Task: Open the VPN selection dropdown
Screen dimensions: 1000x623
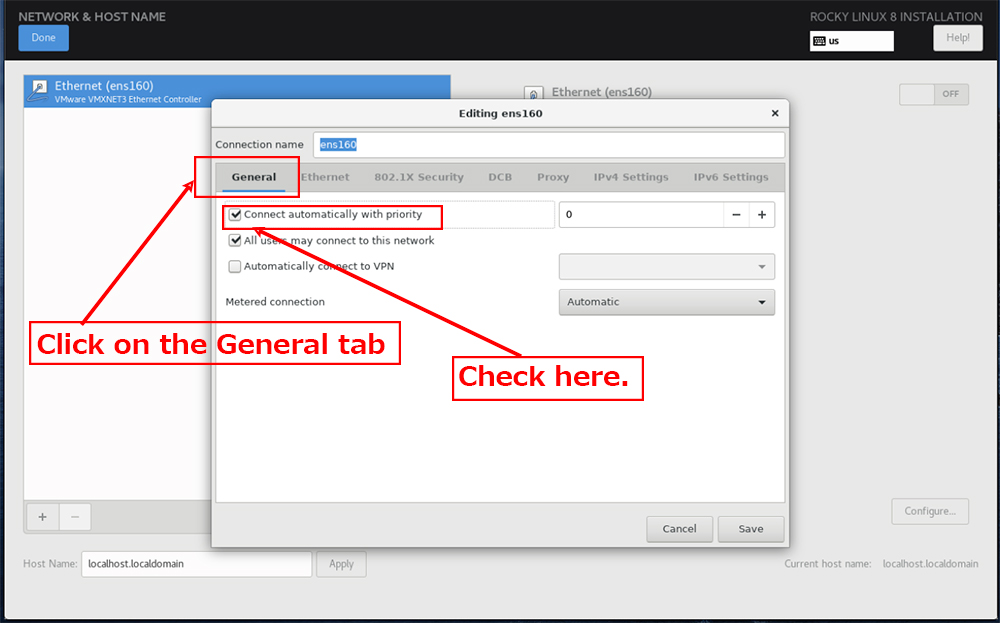Action: [x=666, y=267]
